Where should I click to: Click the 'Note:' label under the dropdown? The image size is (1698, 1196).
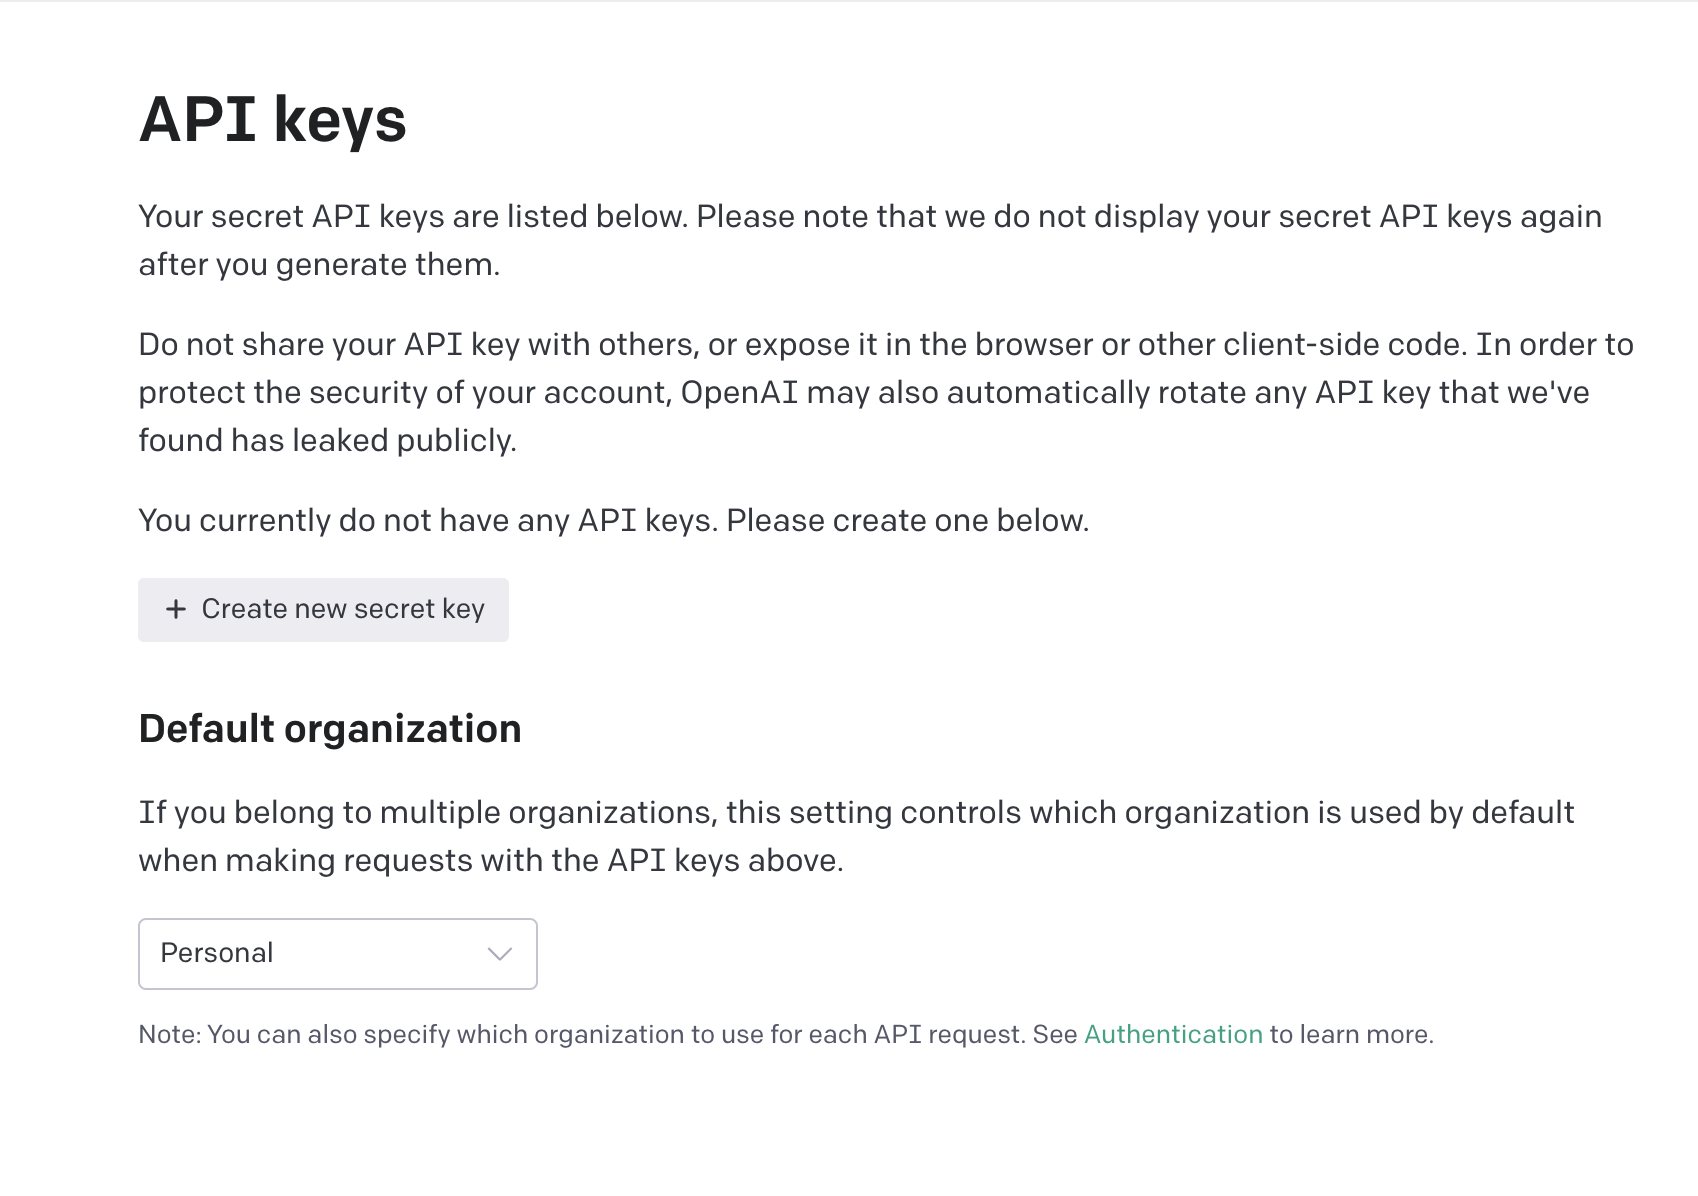point(169,1035)
